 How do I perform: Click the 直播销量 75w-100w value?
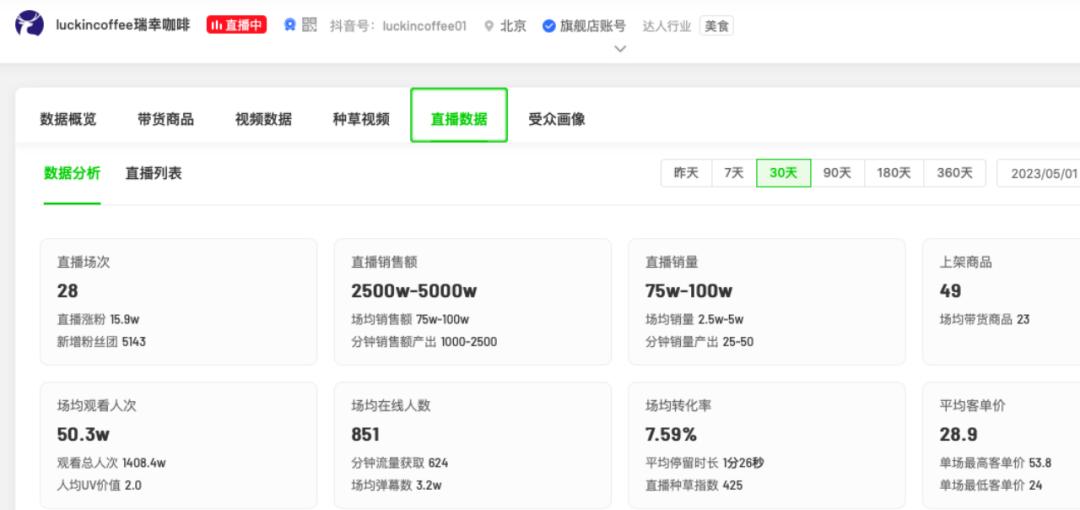point(689,291)
